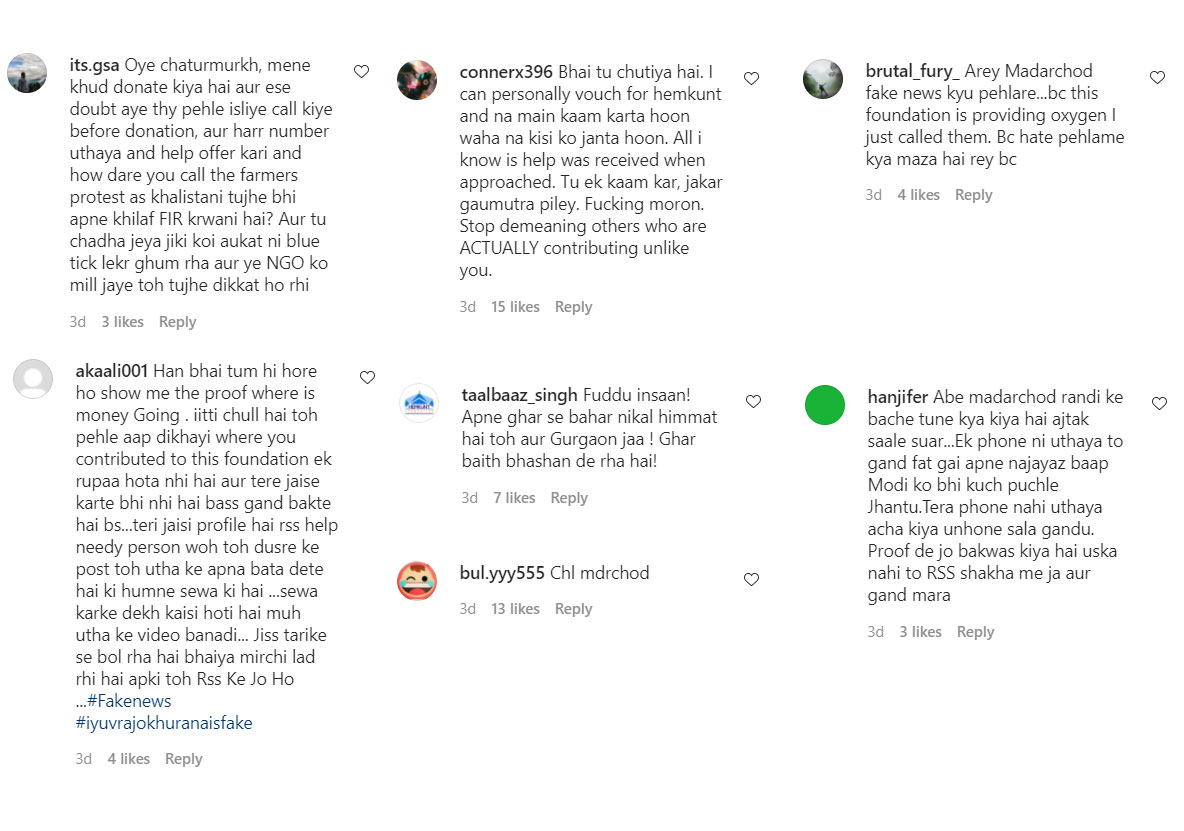Reply to brutal_fury_'s comment

click(x=973, y=195)
